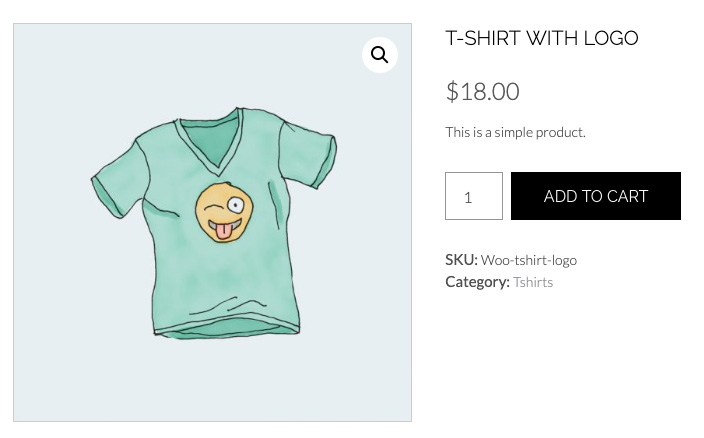
Task: Click the dollar sign in the price
Action: 452,91
